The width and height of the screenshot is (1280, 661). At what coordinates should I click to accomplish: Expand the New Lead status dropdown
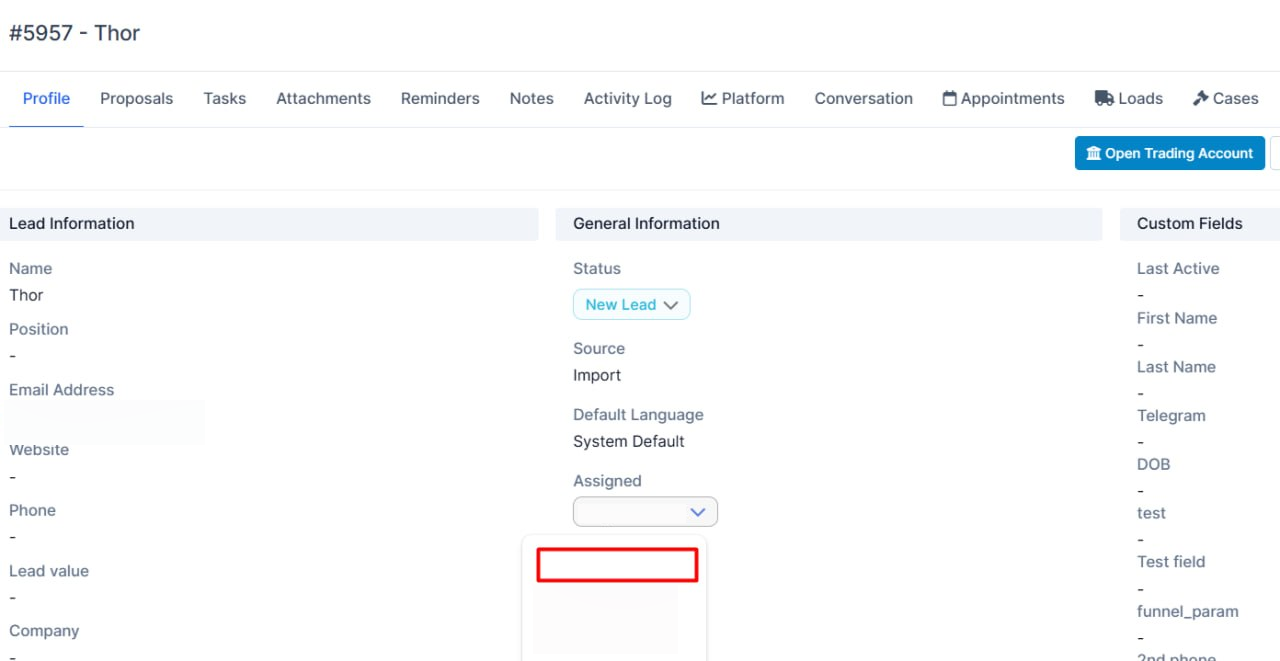tap(631, 305)
